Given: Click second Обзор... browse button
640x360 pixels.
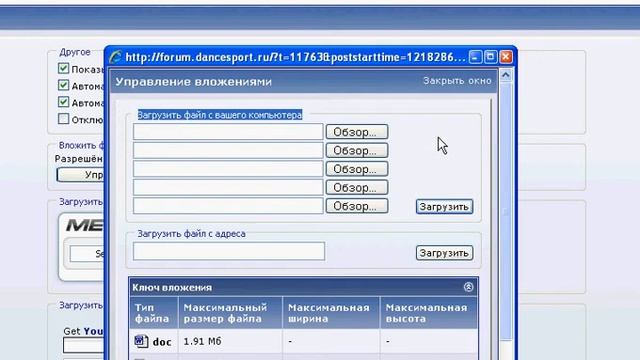Looking at the screenshot, I should click(357, 150).
